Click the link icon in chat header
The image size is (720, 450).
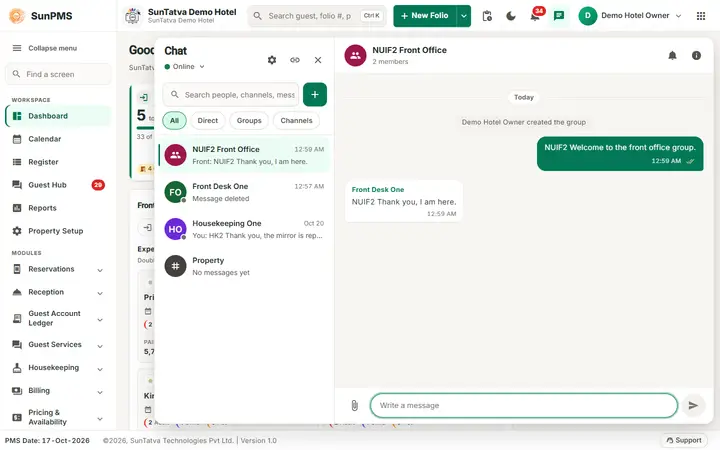click(x=295, y=60)
